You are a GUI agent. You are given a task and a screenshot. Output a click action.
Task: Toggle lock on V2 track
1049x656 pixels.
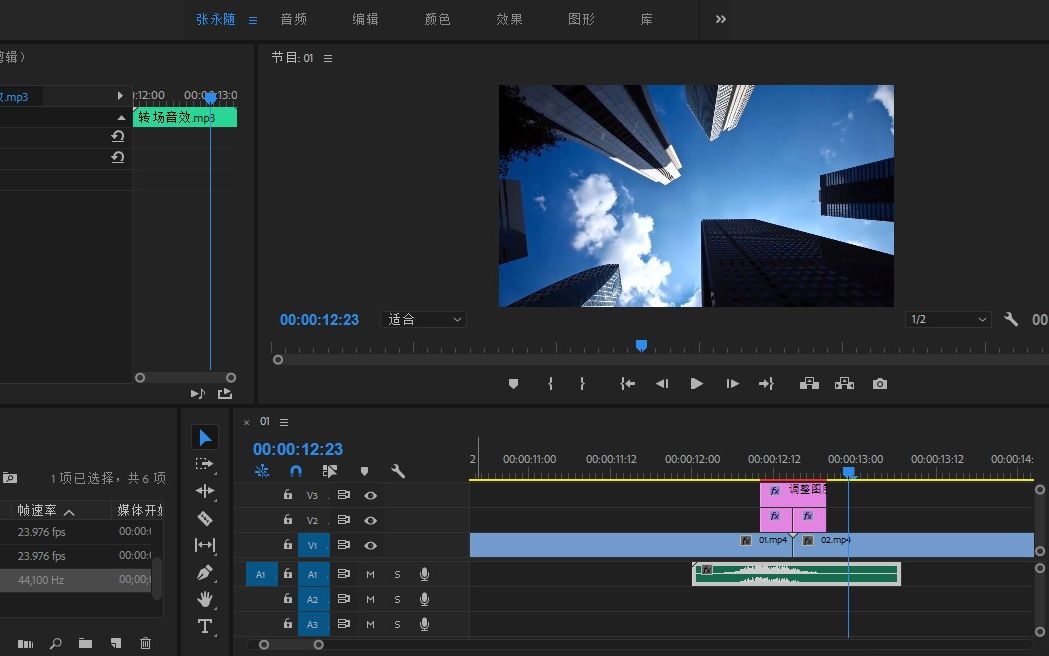coord(288,520)
